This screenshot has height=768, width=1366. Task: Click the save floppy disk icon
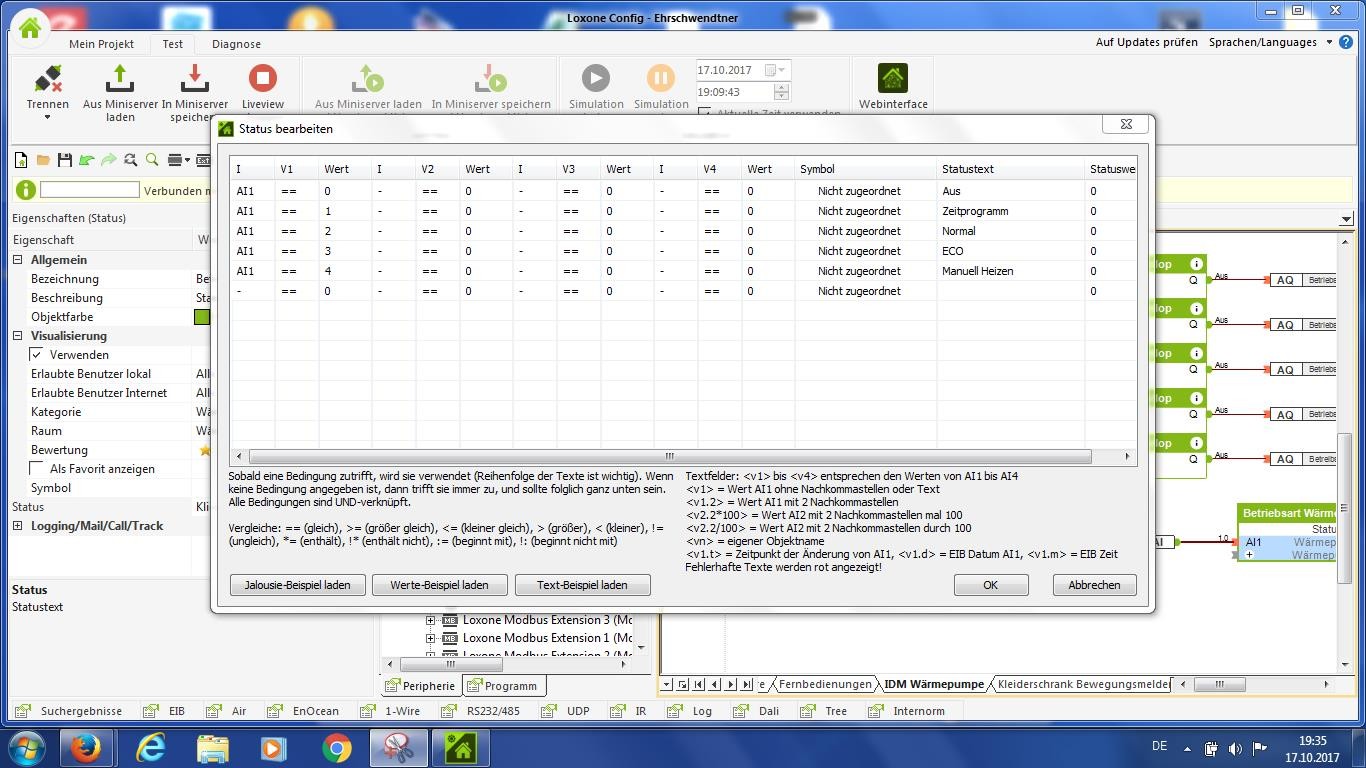[x=65, y=160]
